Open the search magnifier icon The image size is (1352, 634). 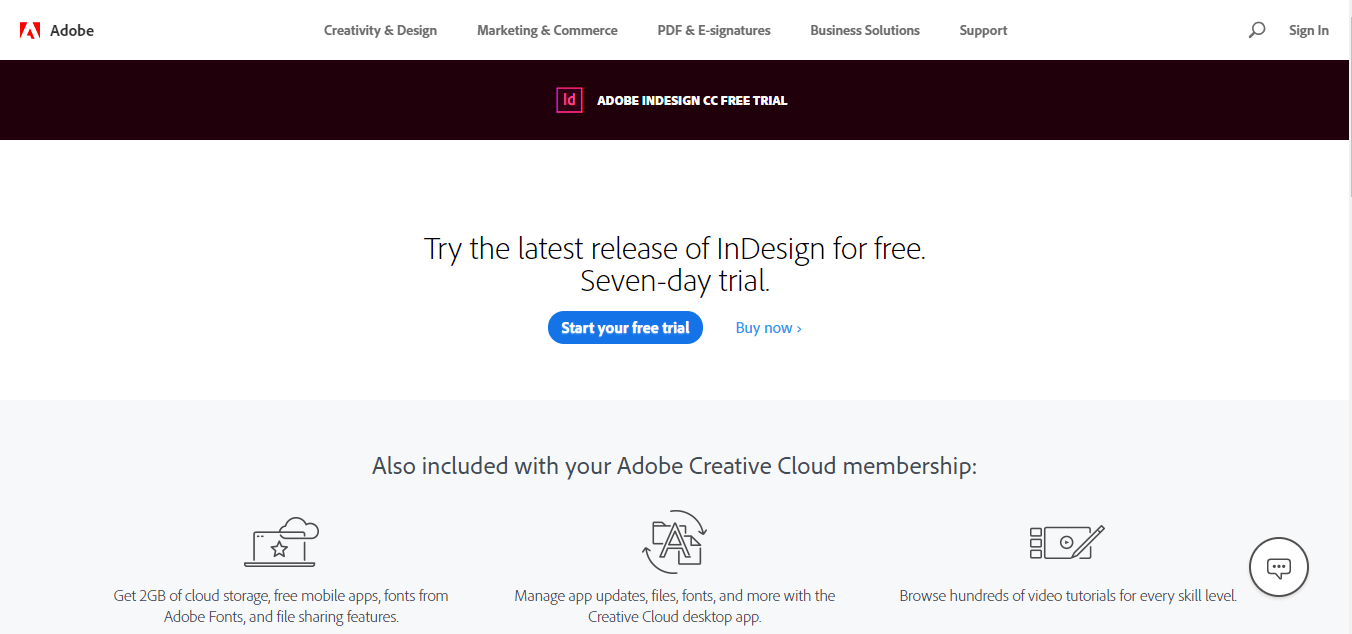point(1257,30)
